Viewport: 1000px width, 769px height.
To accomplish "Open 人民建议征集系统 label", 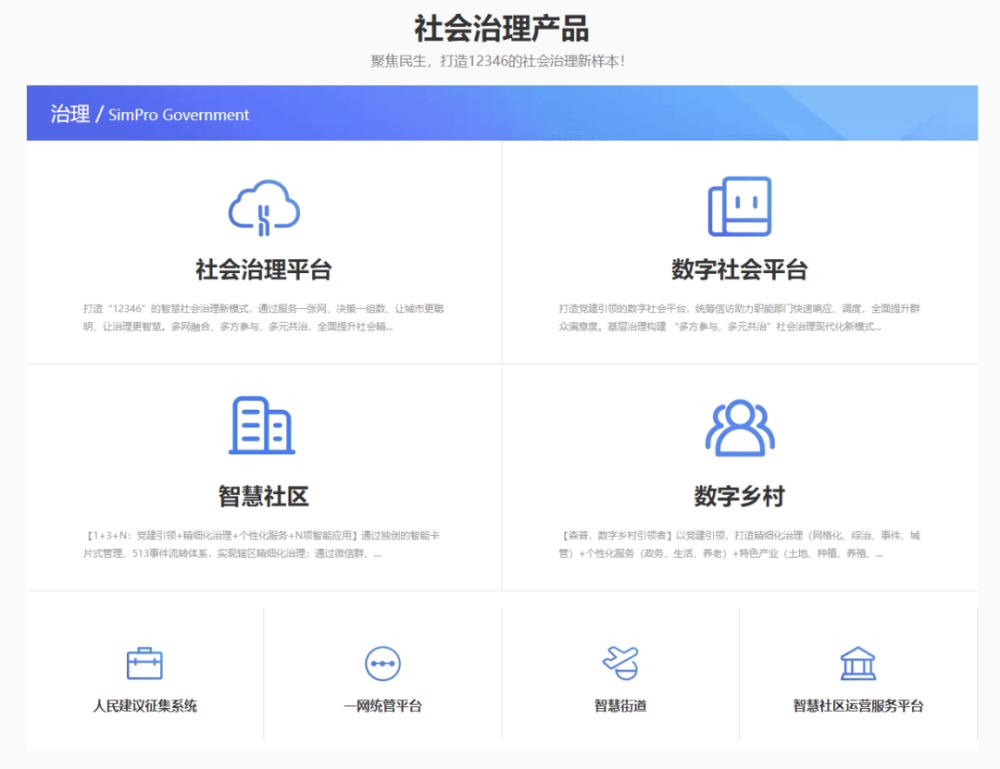I will (x=145, y=706).
